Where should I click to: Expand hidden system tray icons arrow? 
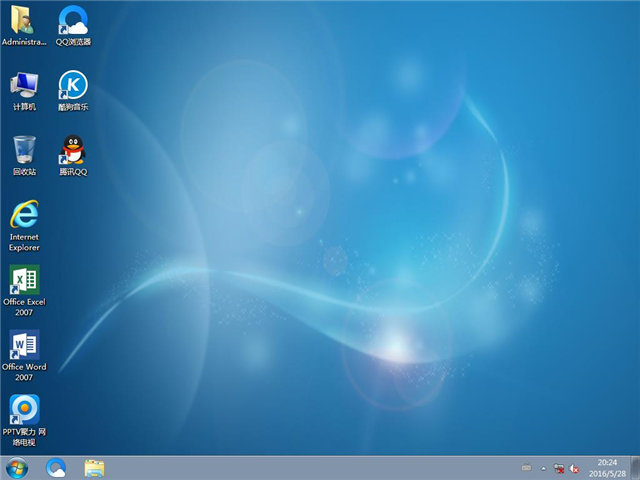point(544,467)
